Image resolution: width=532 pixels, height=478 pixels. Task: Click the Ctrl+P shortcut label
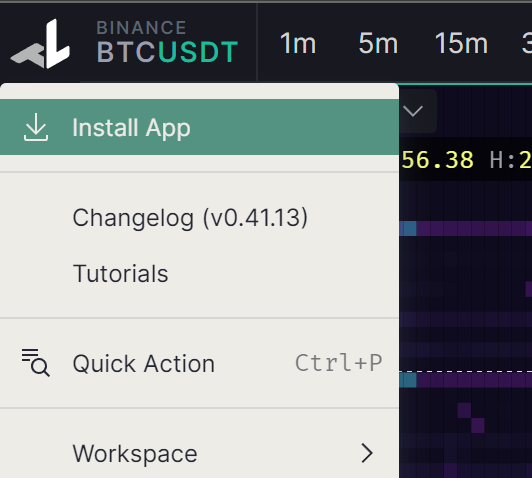pos(339,363)
